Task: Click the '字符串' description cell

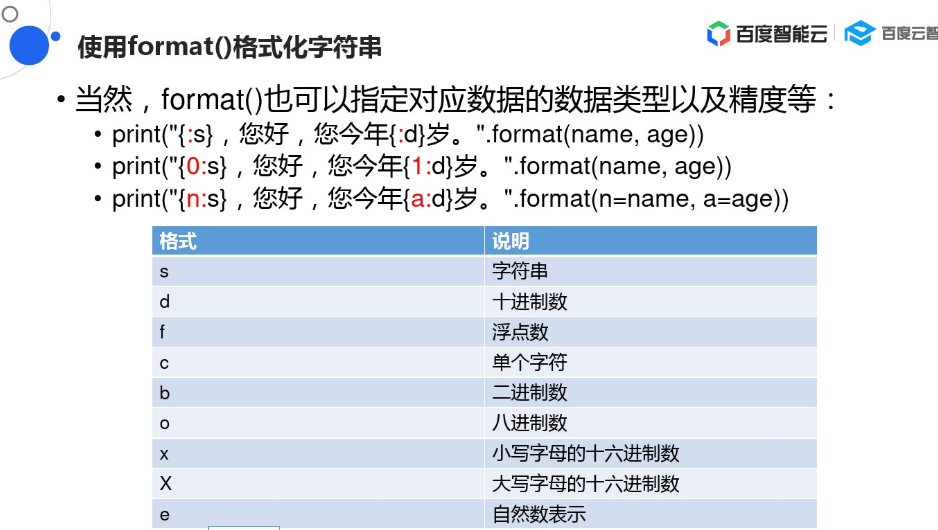Action: tap(650, 271)
